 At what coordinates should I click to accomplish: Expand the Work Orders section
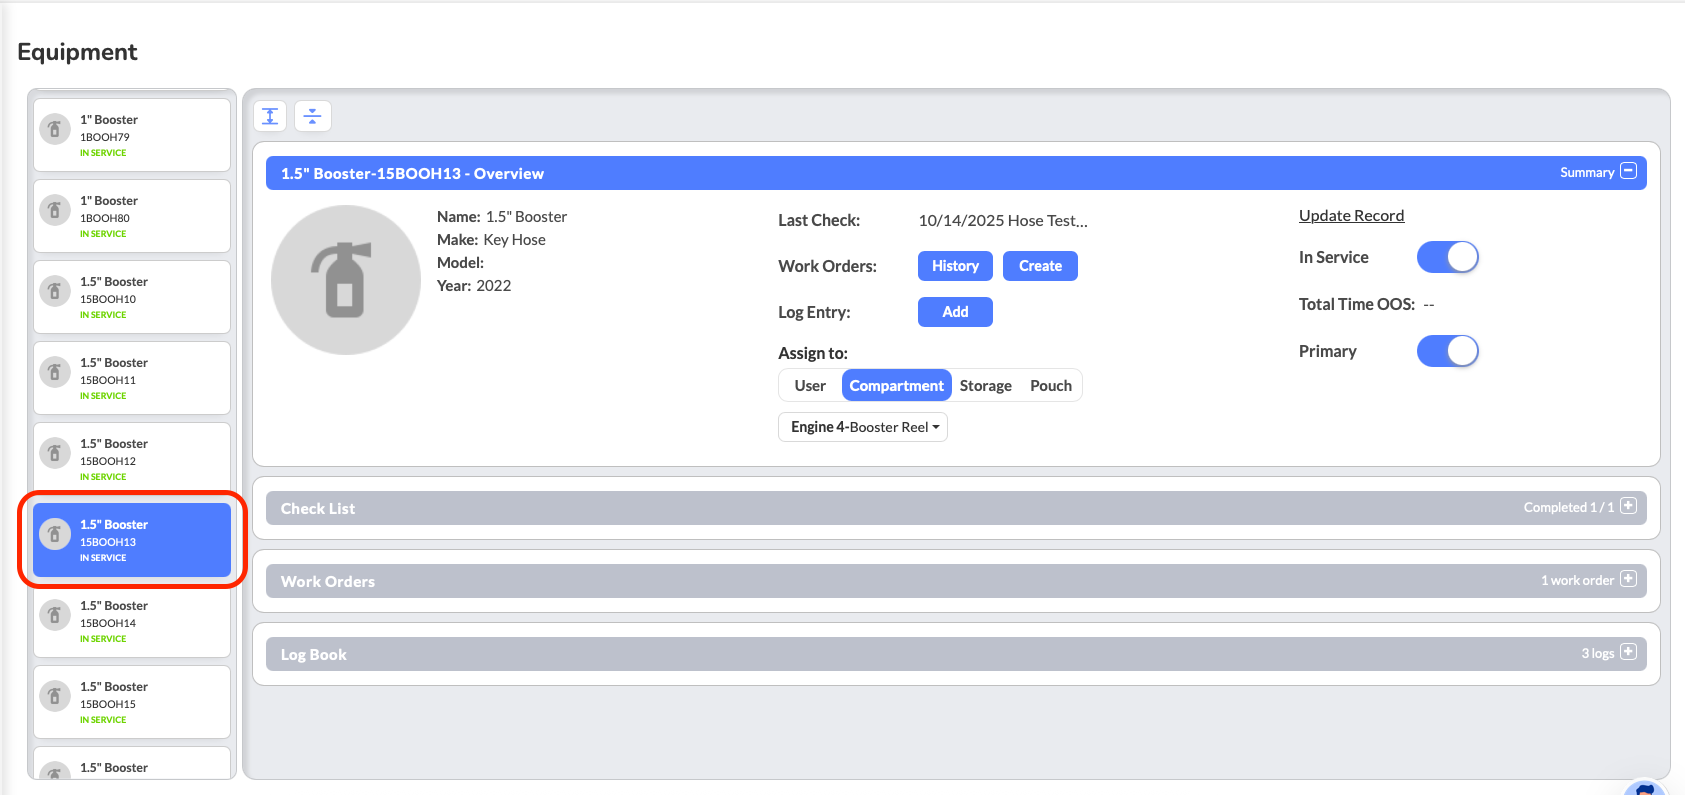point(1628,579)
